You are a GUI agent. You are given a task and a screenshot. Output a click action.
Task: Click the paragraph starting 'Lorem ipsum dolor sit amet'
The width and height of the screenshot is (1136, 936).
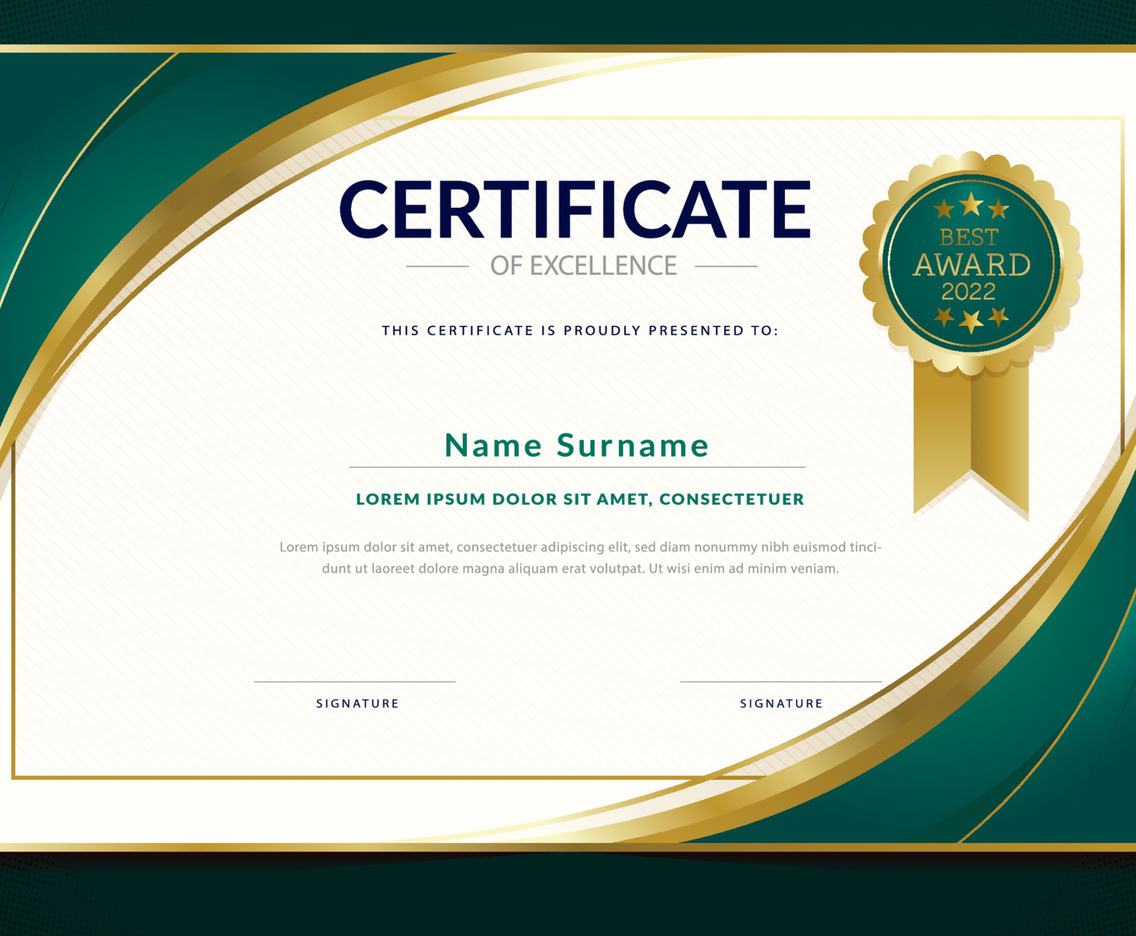coord(580,558)
